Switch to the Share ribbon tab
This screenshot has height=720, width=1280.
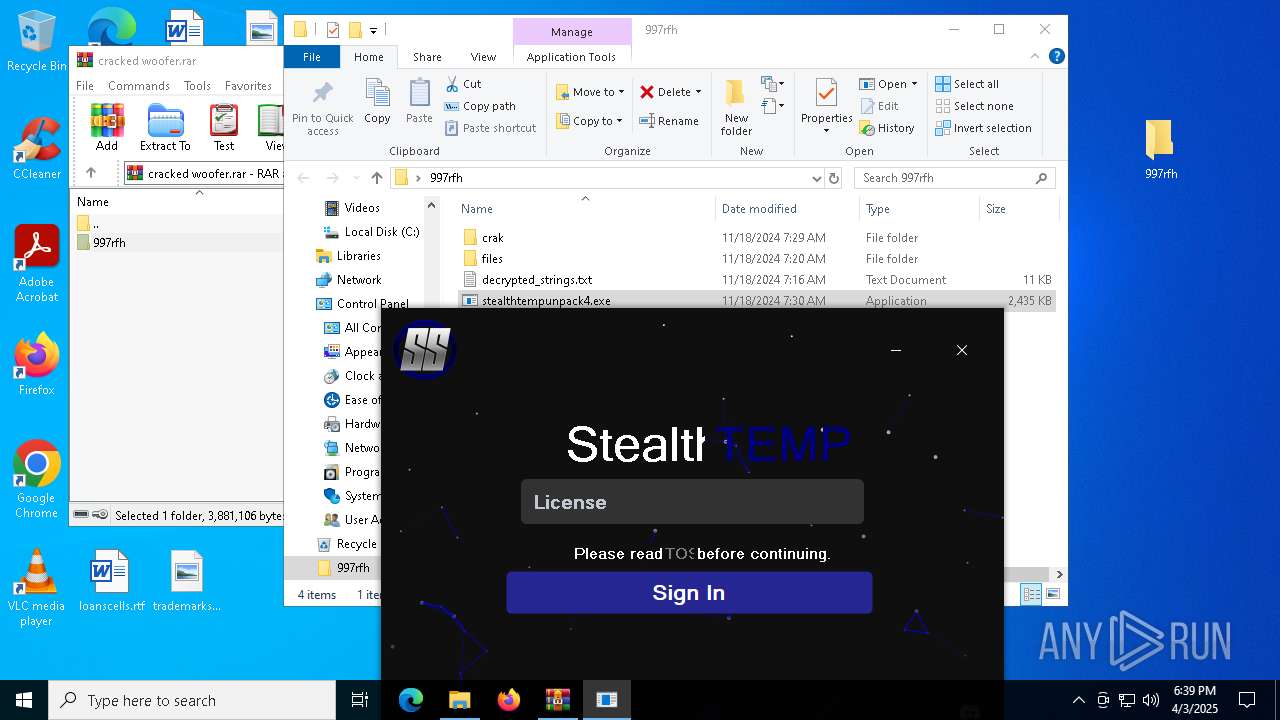427,57
